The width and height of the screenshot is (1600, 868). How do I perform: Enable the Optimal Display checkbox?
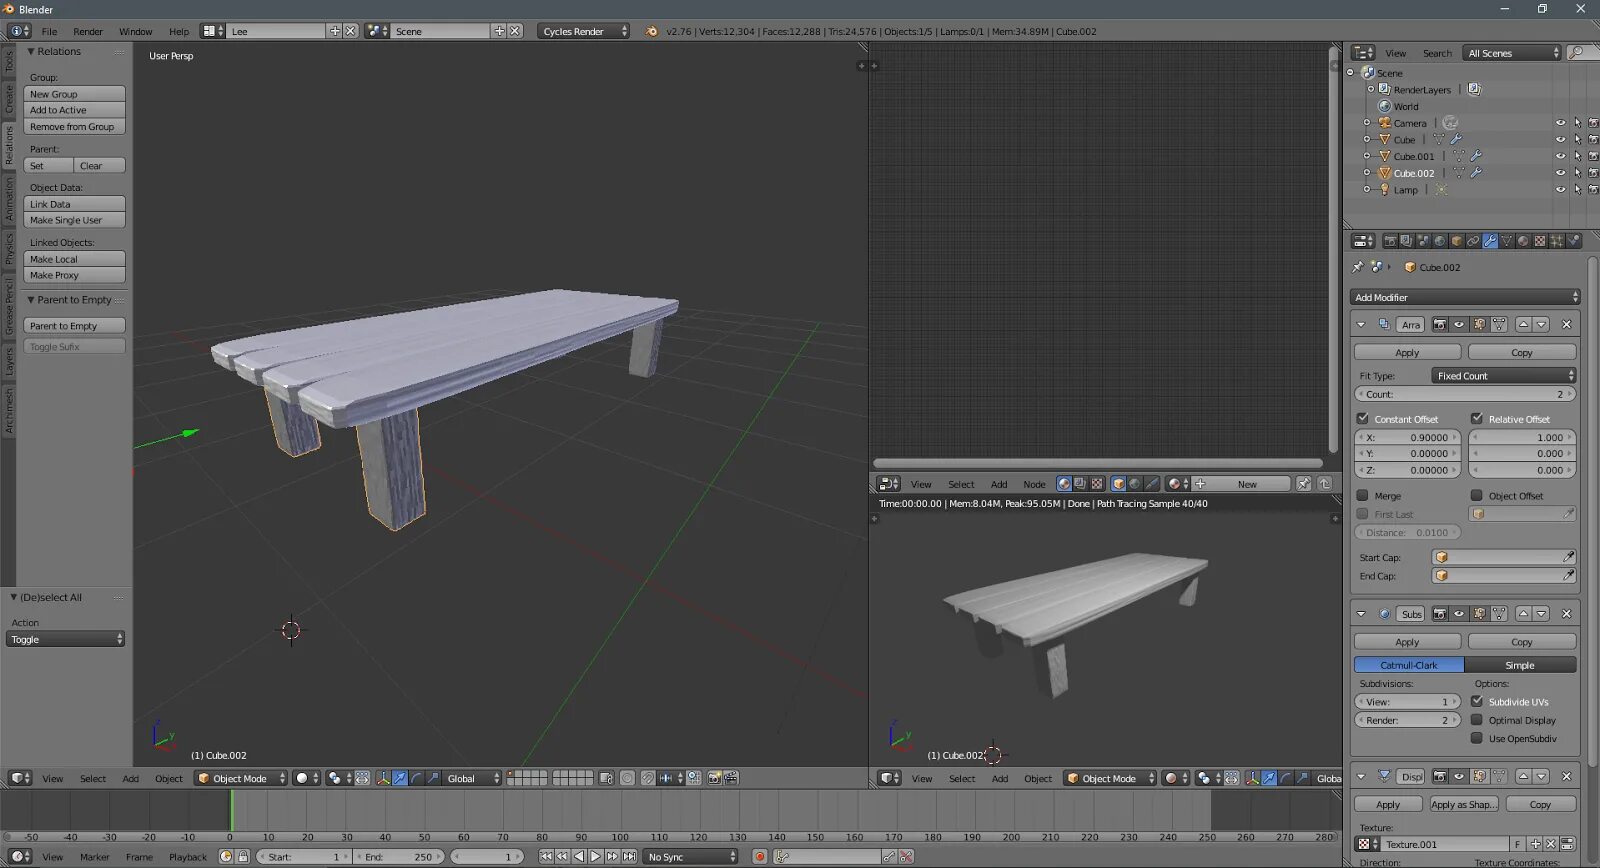1477,720
